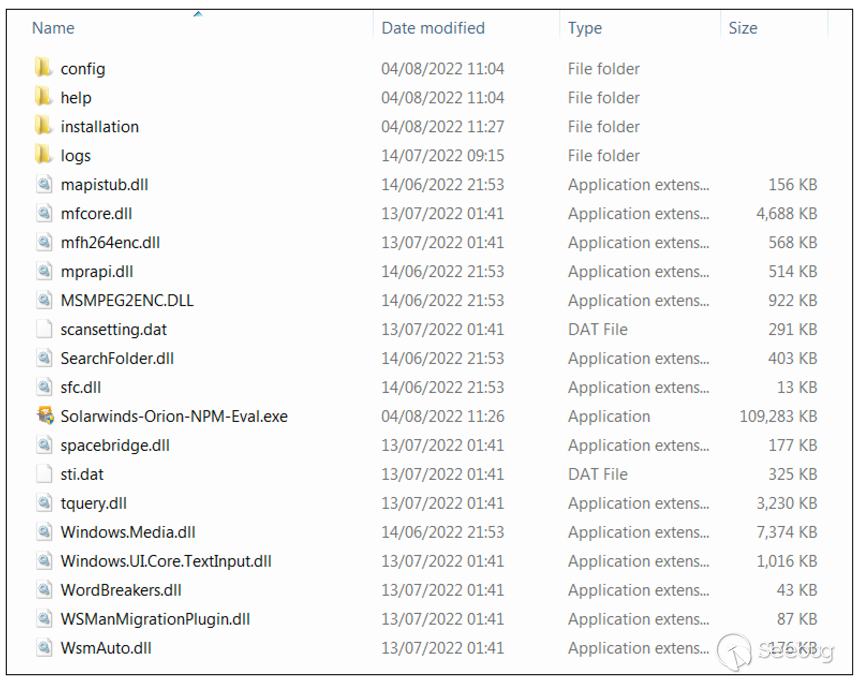Sort by the Name column header
862x679 pixels.
pyautogui.click(x=53, y=28)
